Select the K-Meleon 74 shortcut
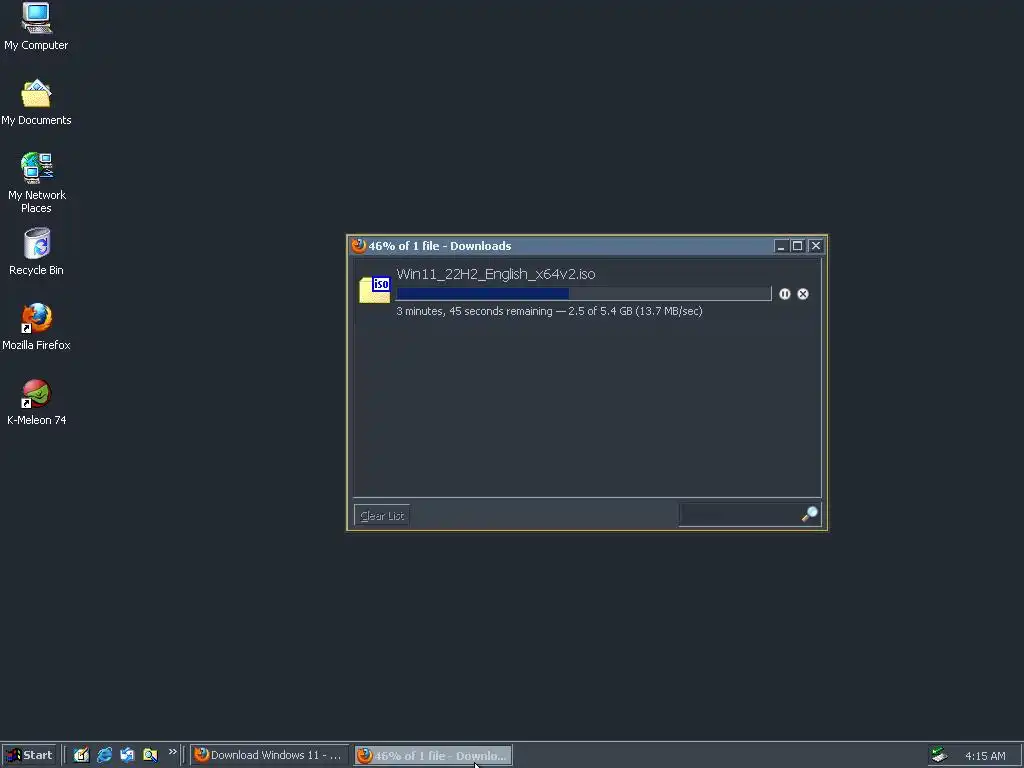Screen dimensions: 1024x768 [36, 402]
